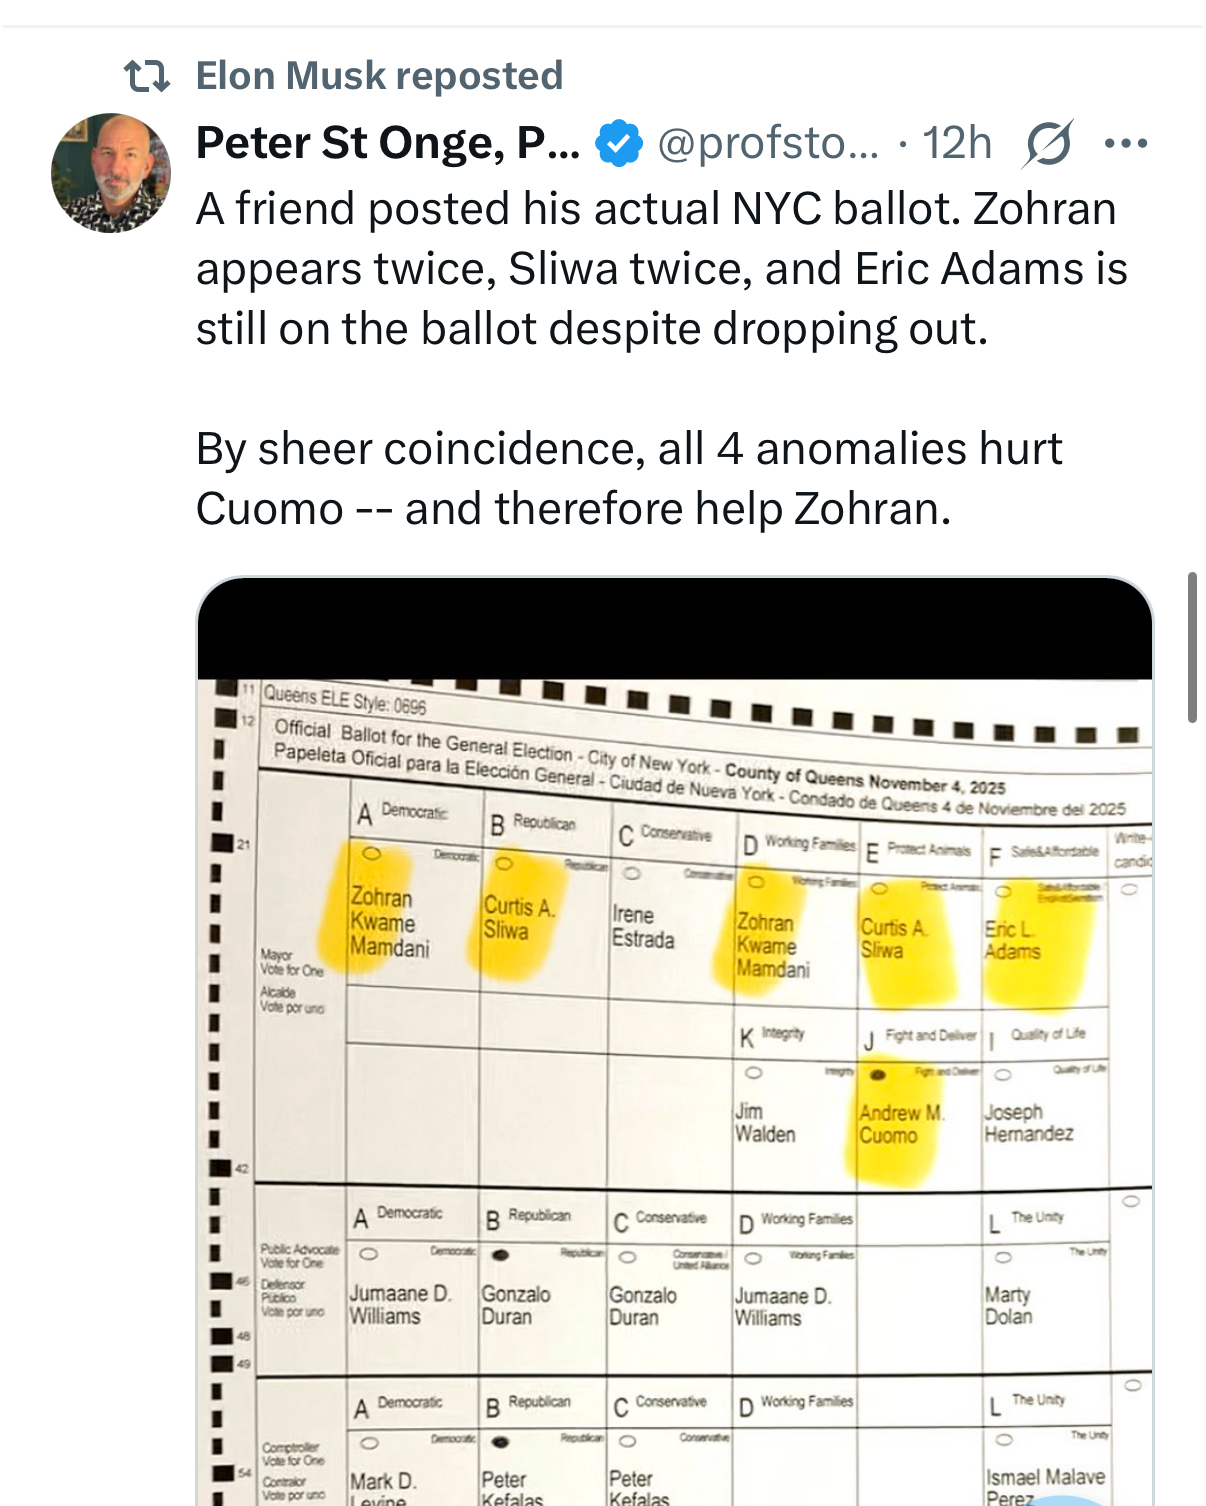
Task: Click the @profsto handle
Action: tap(768, 143)
